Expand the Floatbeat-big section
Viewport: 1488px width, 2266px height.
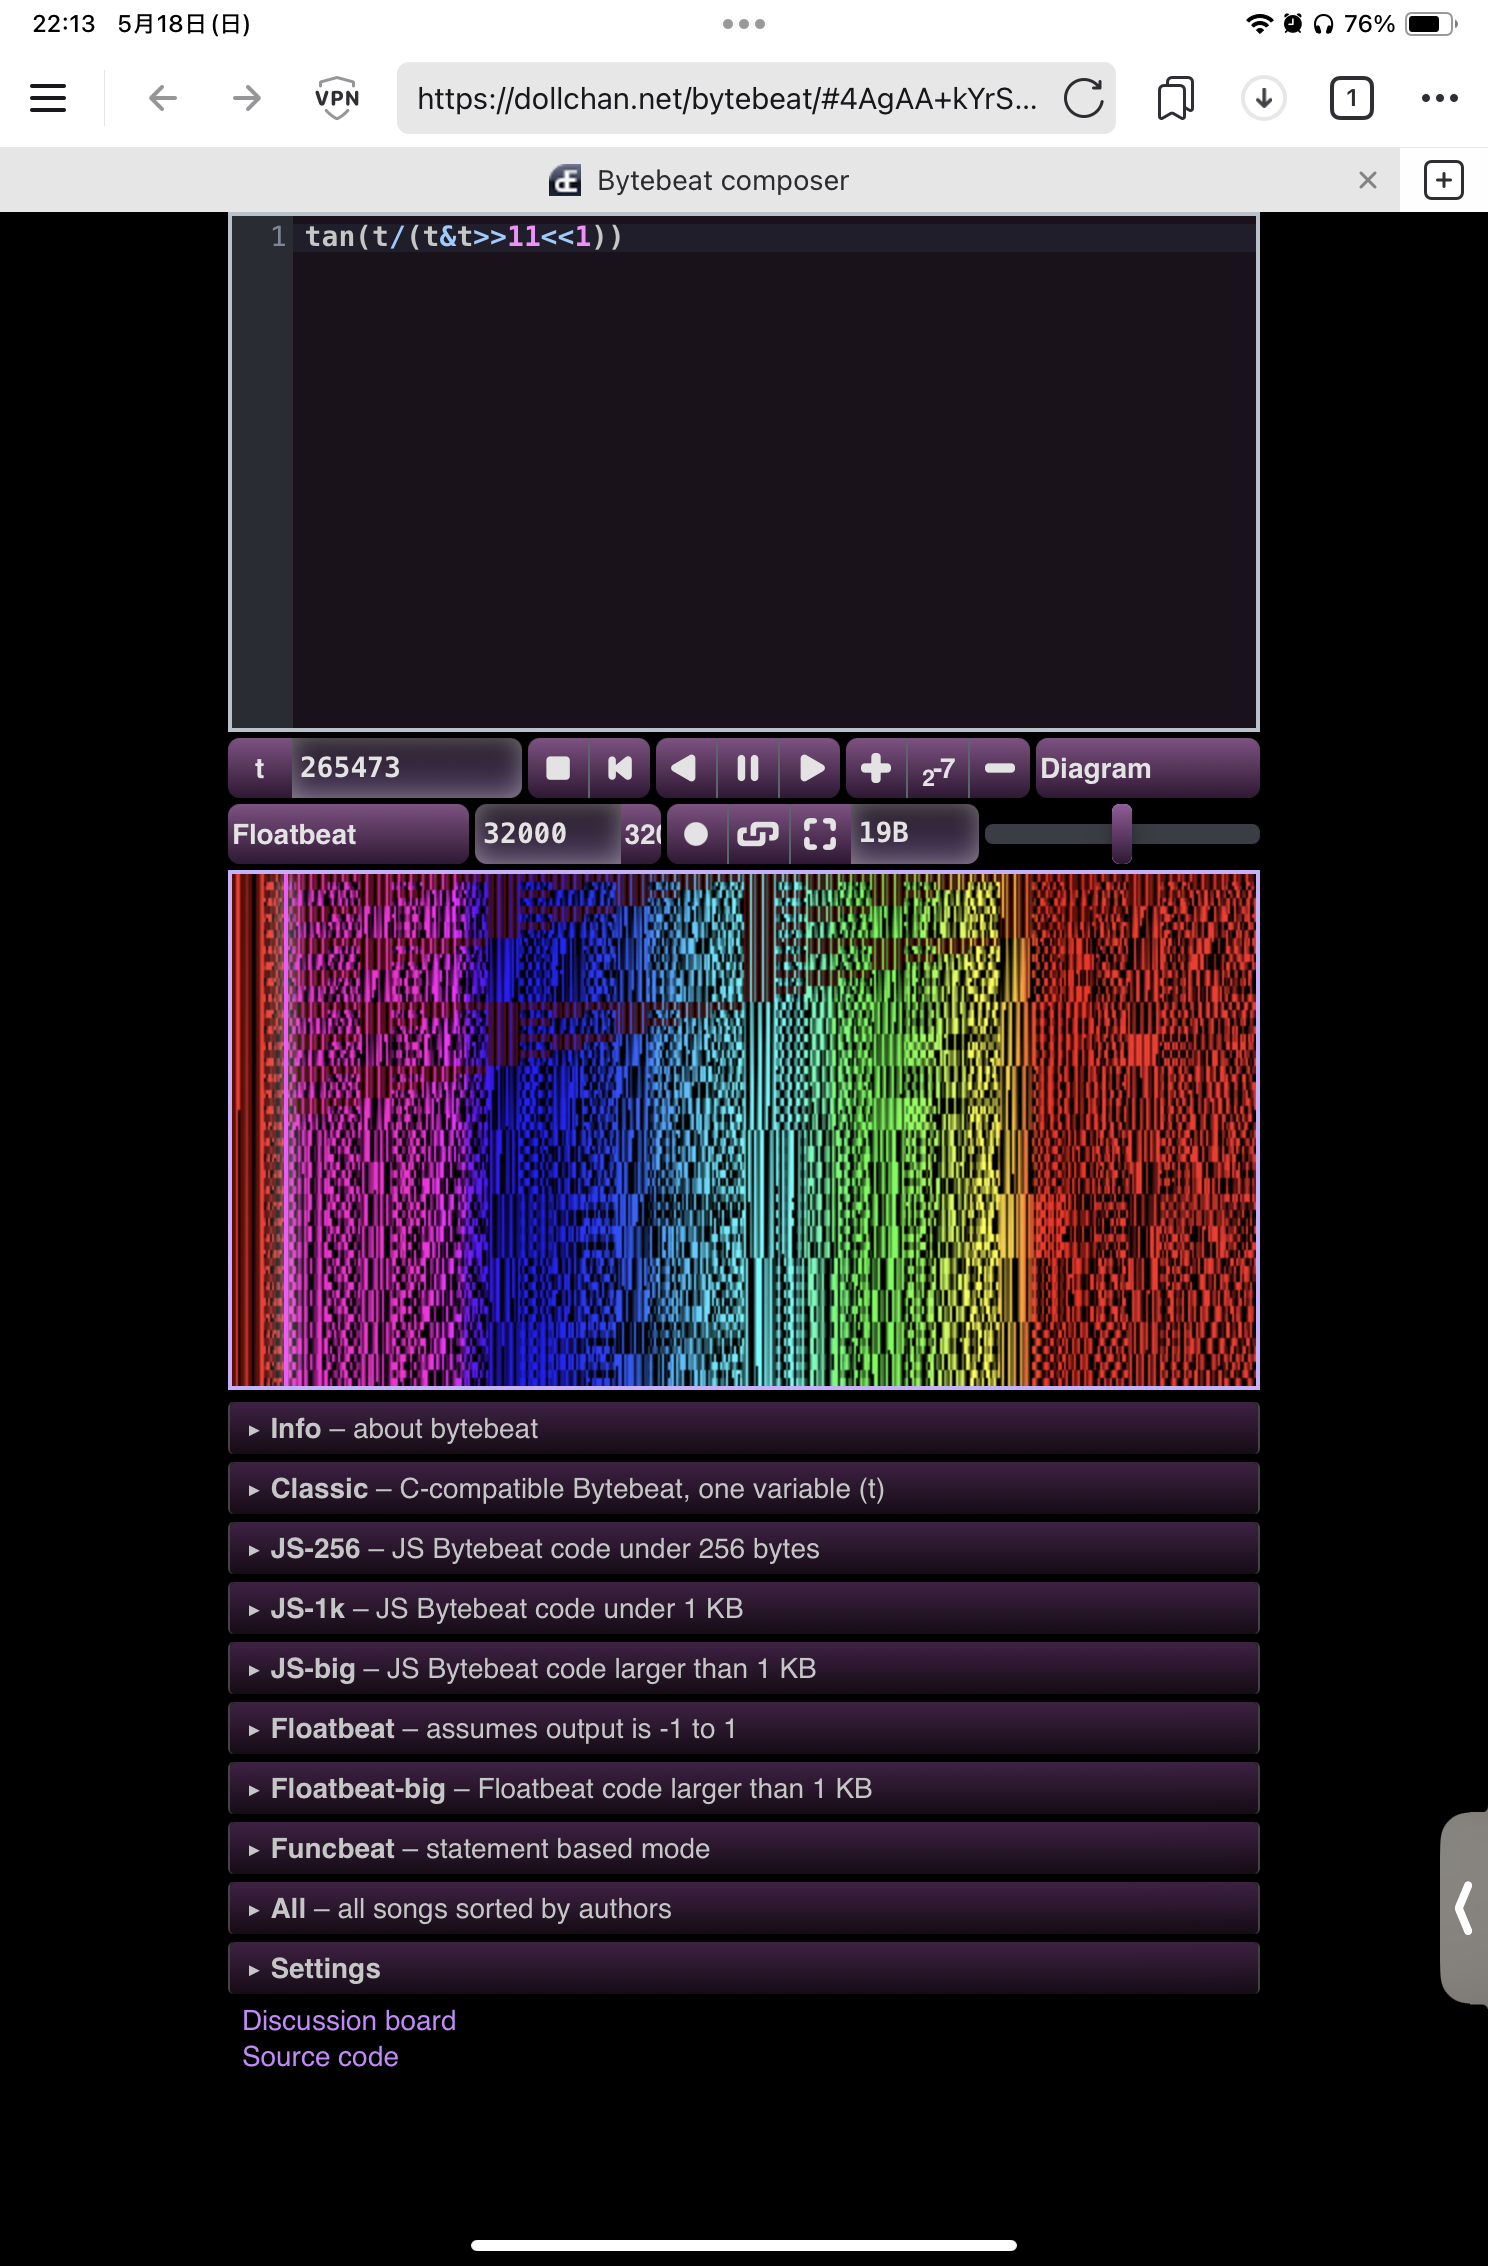(744, 1788)
